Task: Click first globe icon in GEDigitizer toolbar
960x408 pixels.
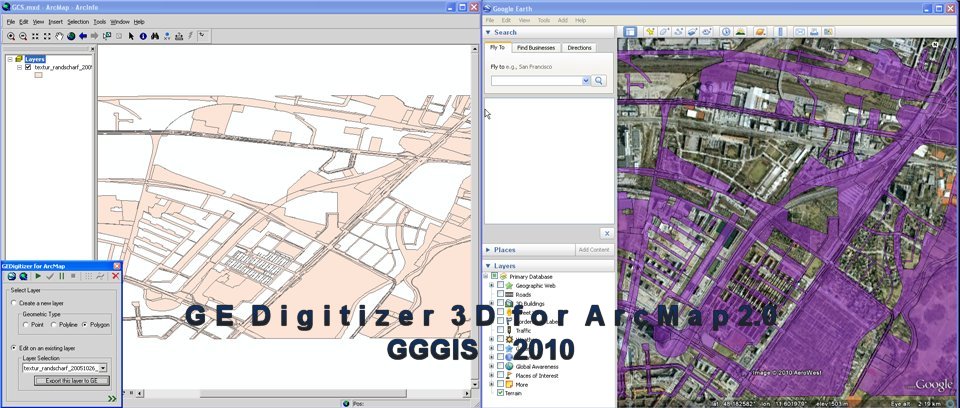Action: click(x=12, y=276)
